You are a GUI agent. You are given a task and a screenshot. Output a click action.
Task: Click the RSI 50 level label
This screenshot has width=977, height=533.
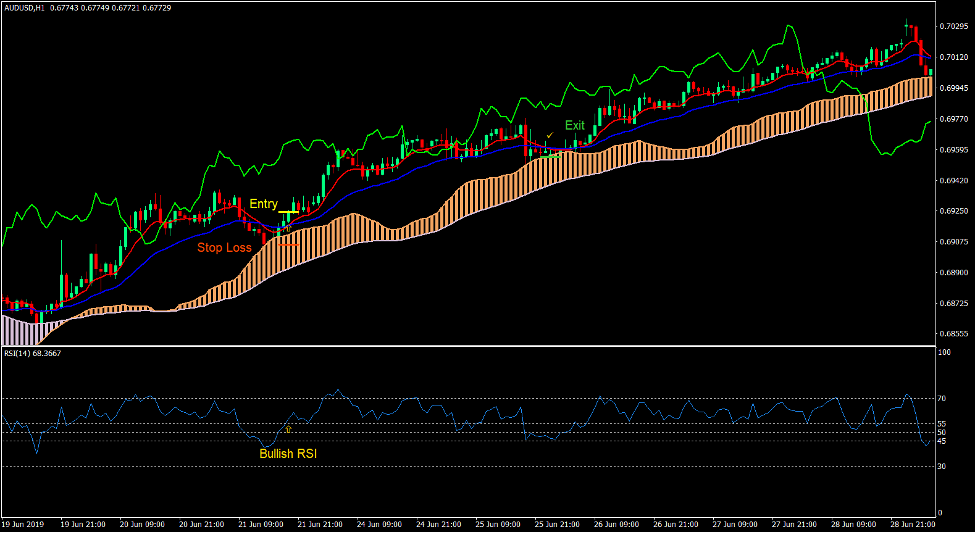click(x=942, y=432)
